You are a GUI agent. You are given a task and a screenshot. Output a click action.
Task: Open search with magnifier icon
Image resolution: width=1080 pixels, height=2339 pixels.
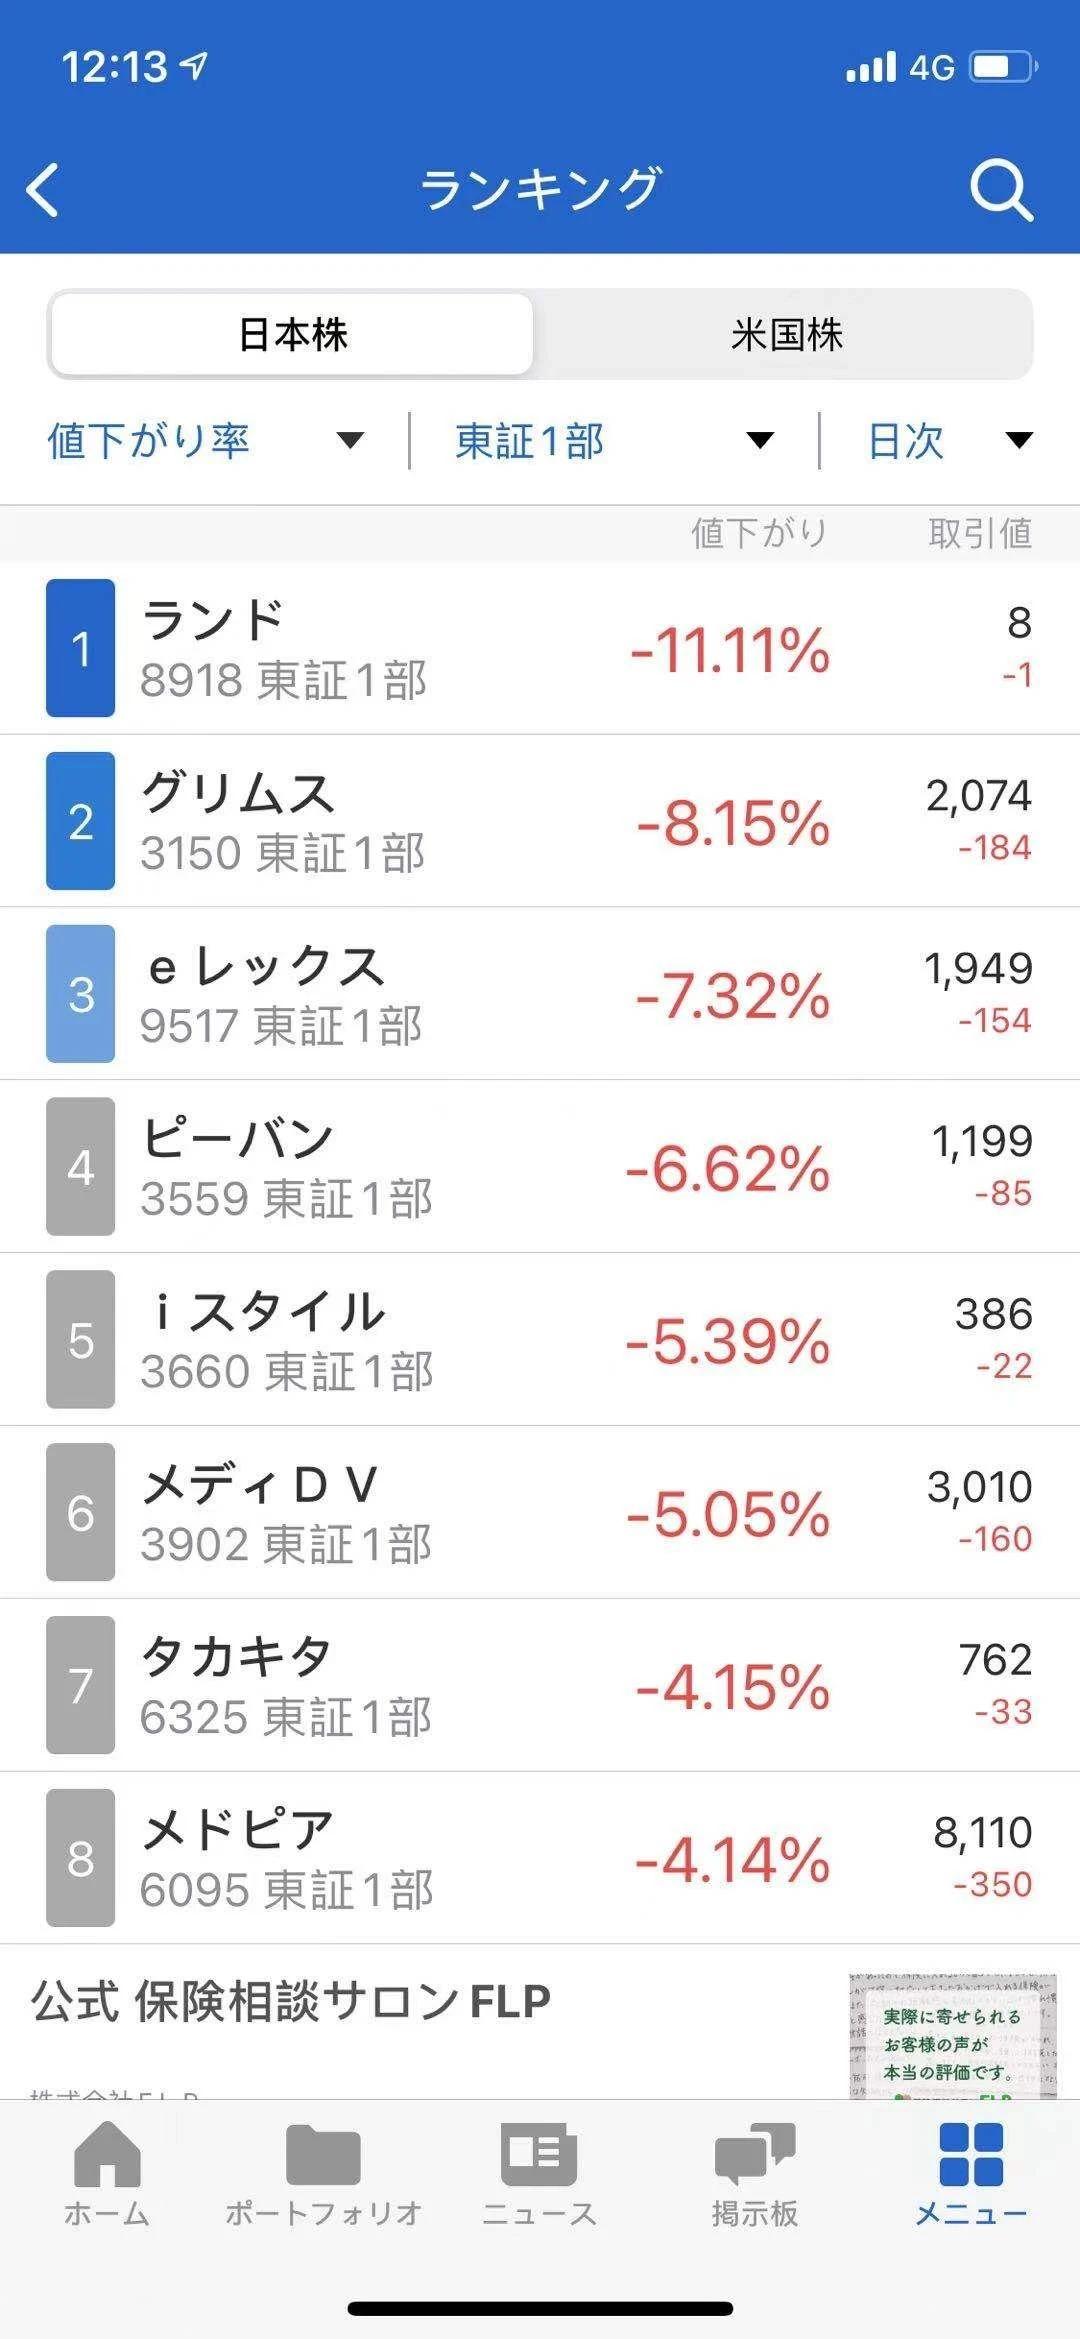point(1000,190)
